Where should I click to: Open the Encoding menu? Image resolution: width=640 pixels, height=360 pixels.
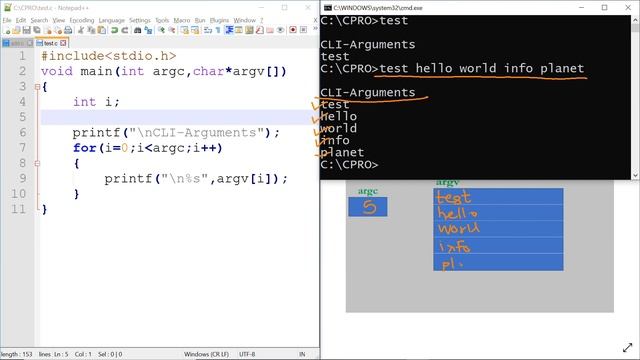click(82, 20)
